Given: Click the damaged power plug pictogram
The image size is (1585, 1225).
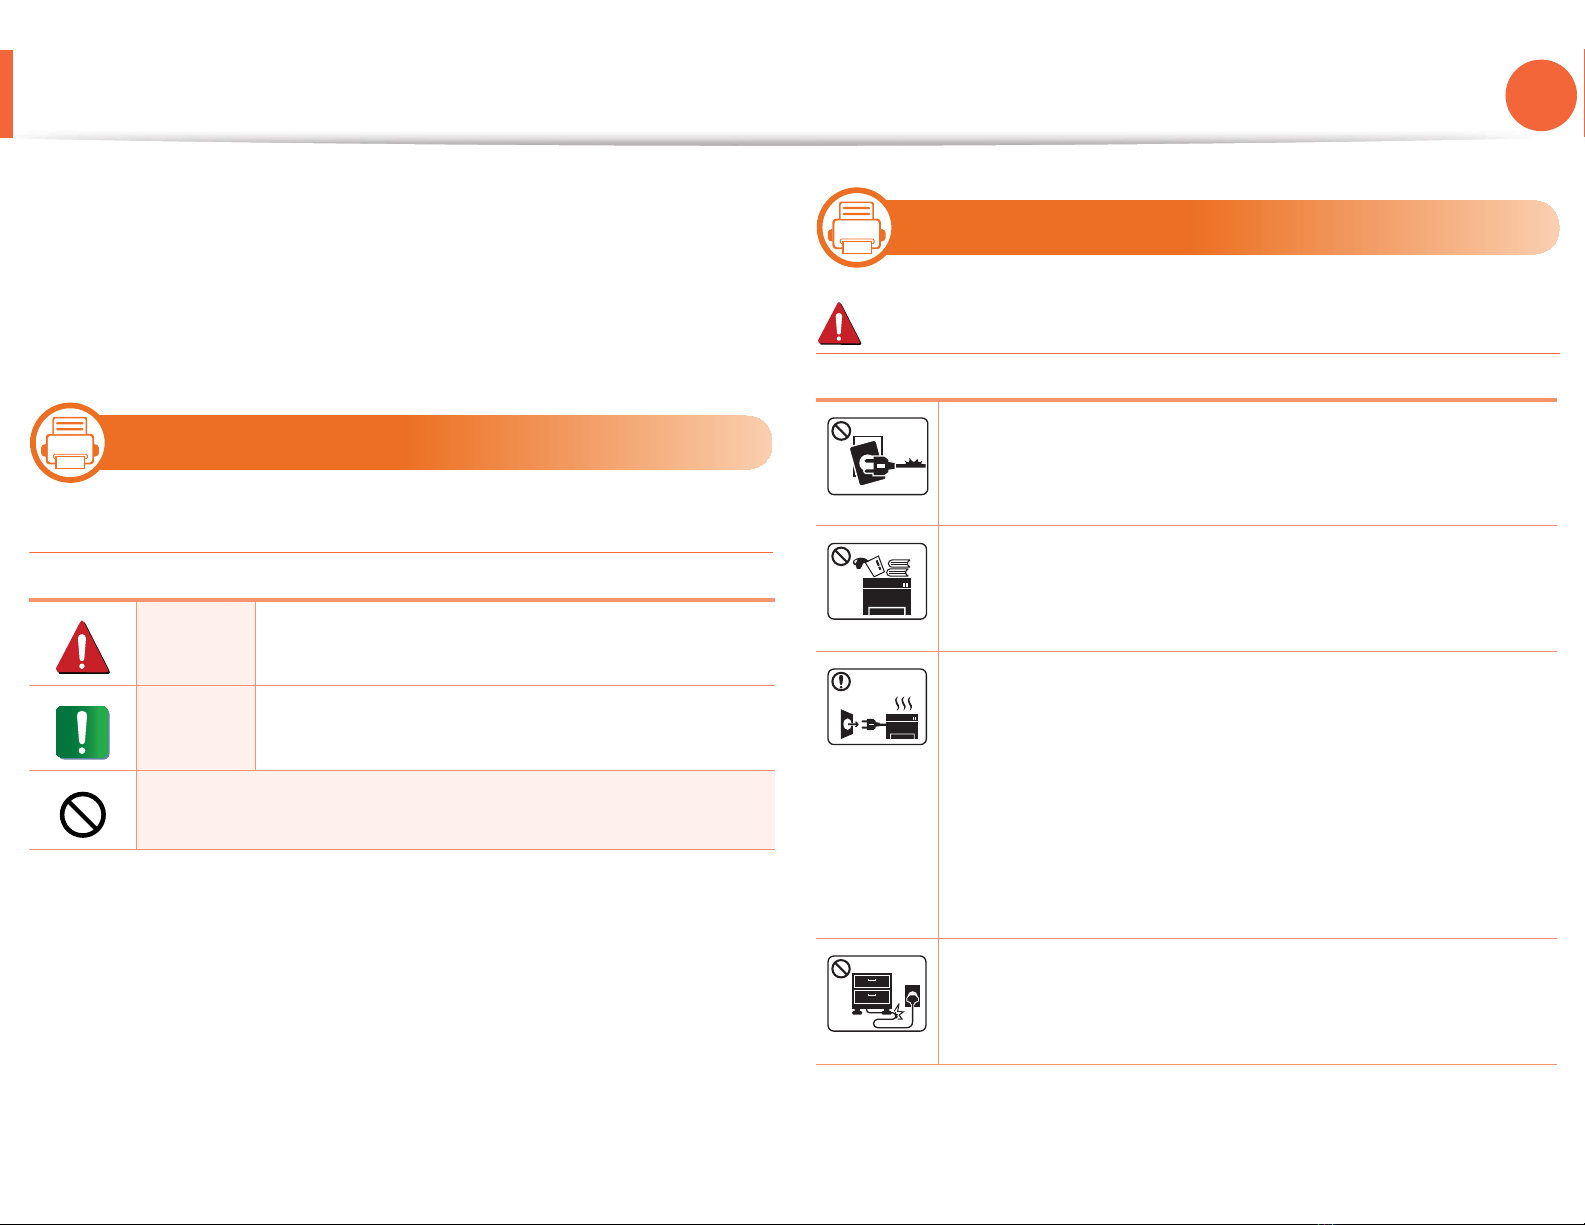Looking at the screenshot, I should click(x=877, y=457).
